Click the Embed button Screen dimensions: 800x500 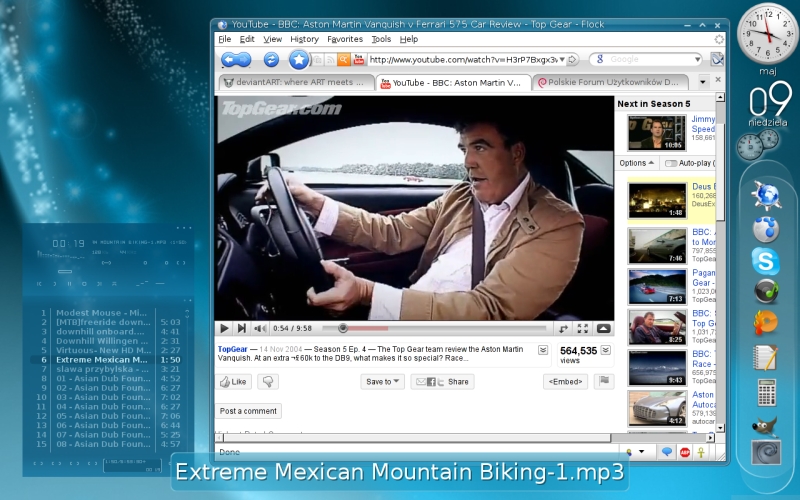[x=565, y=382]
